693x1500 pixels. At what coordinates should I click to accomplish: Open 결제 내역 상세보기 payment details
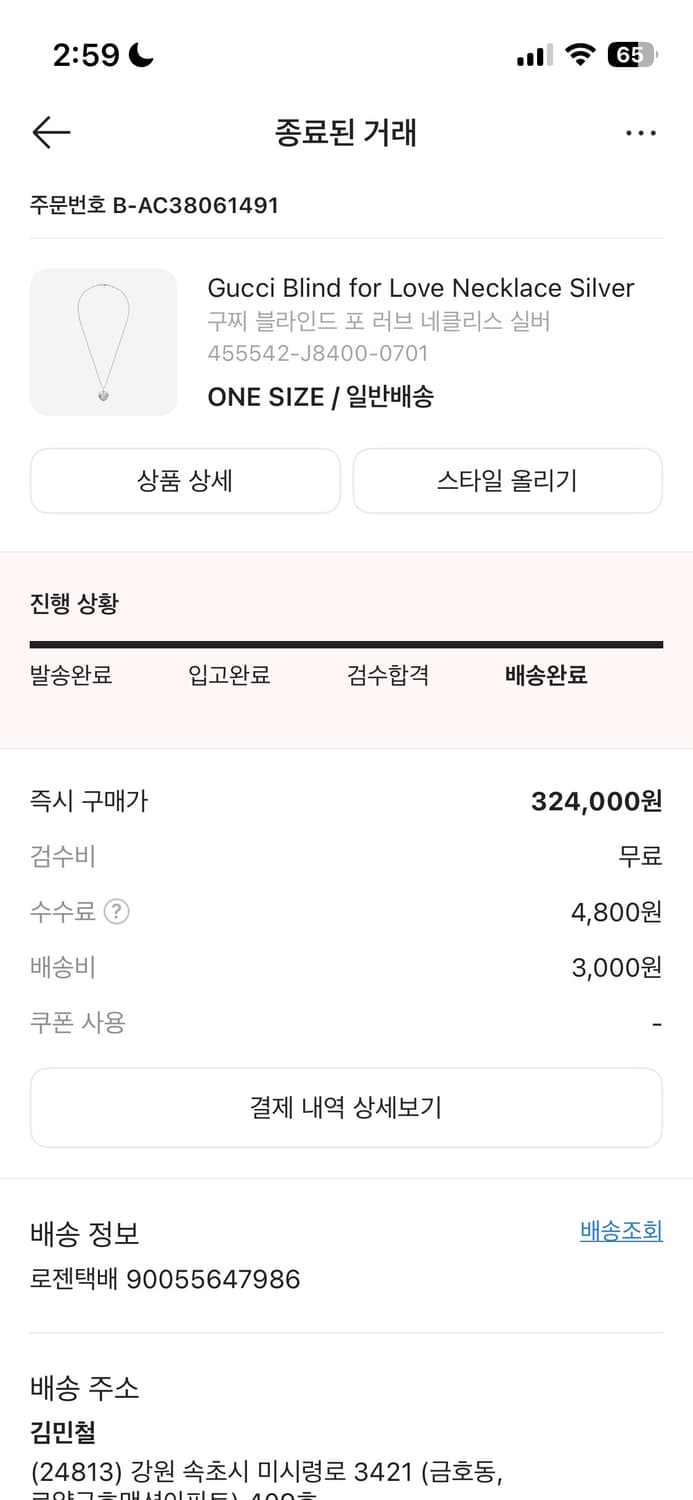tap(346, 1107)
